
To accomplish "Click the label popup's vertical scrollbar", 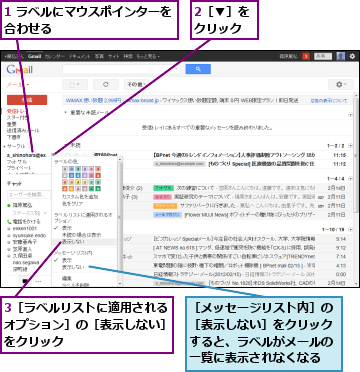I will click(119, 220).
